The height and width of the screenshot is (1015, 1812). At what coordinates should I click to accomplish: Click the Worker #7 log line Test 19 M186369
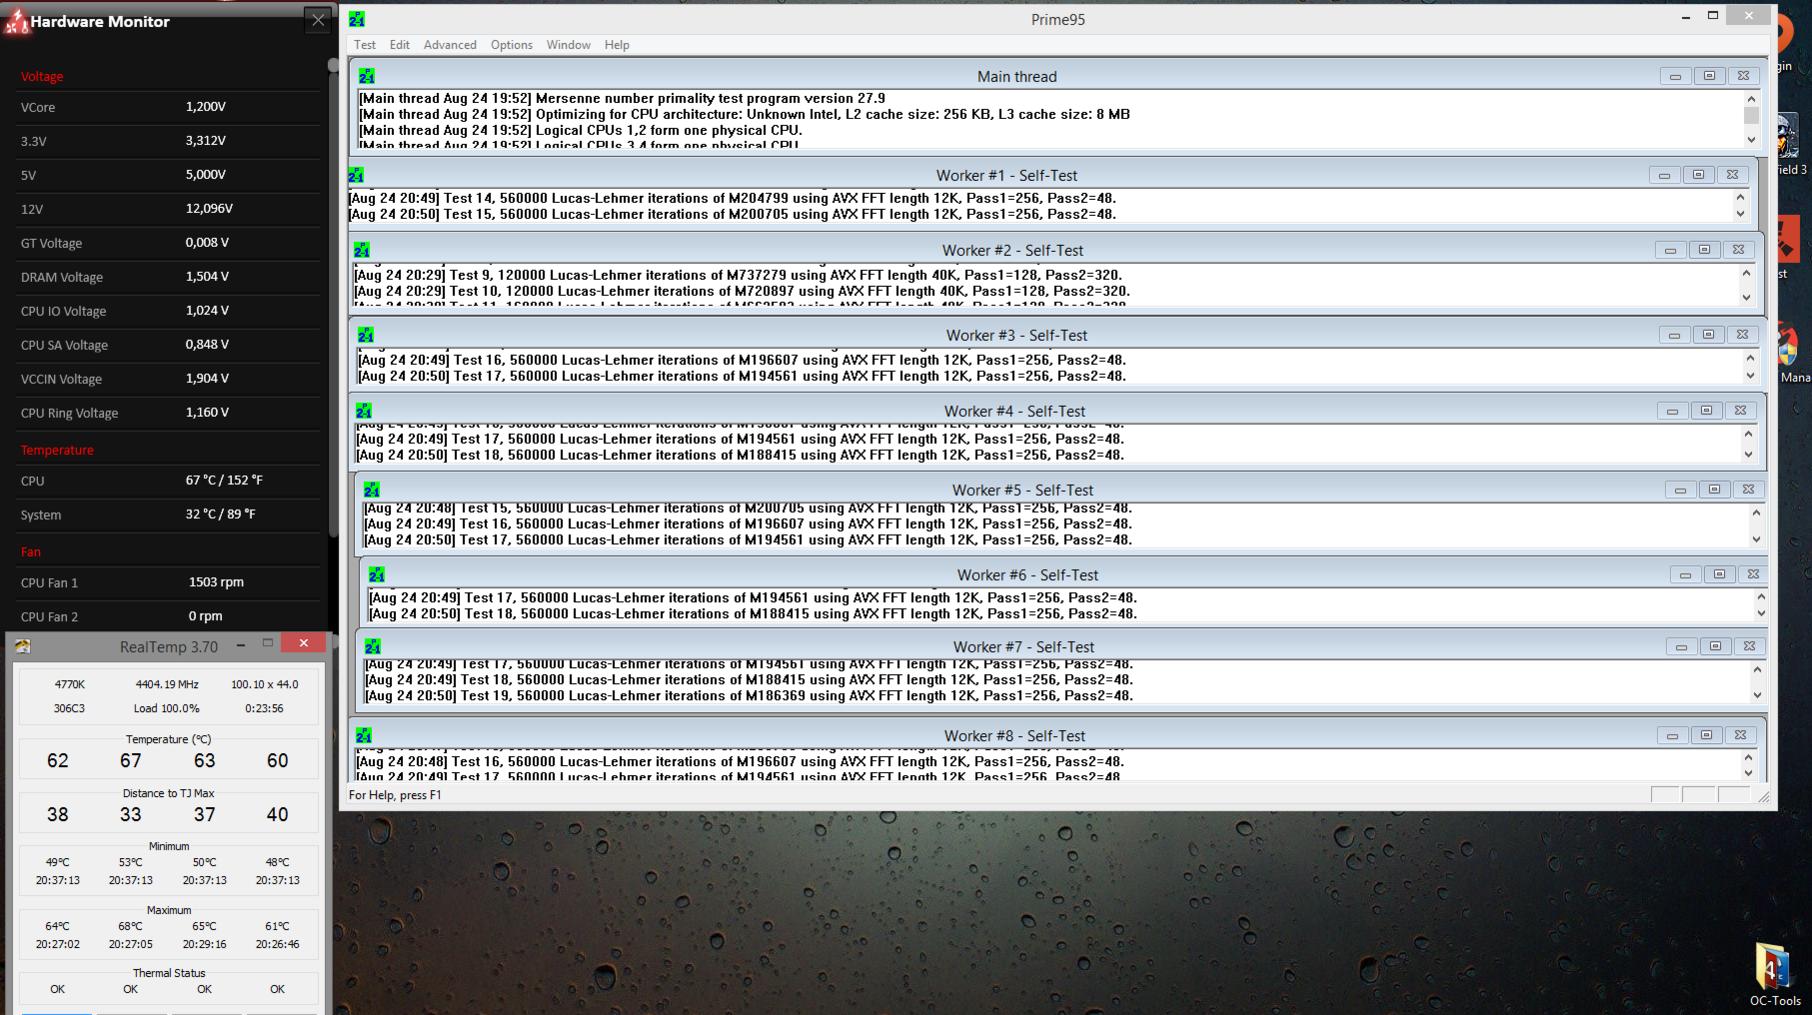click(748, 696)
